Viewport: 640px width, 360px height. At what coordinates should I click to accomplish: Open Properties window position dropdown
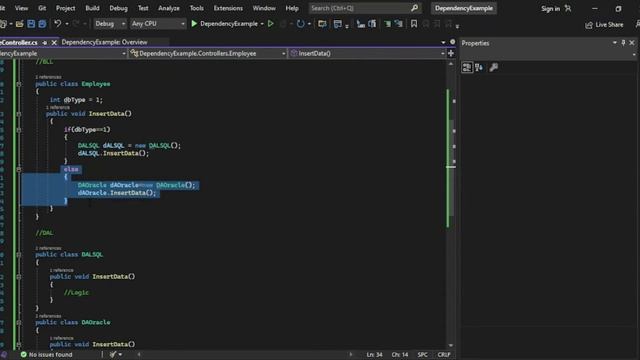(615, 43)
